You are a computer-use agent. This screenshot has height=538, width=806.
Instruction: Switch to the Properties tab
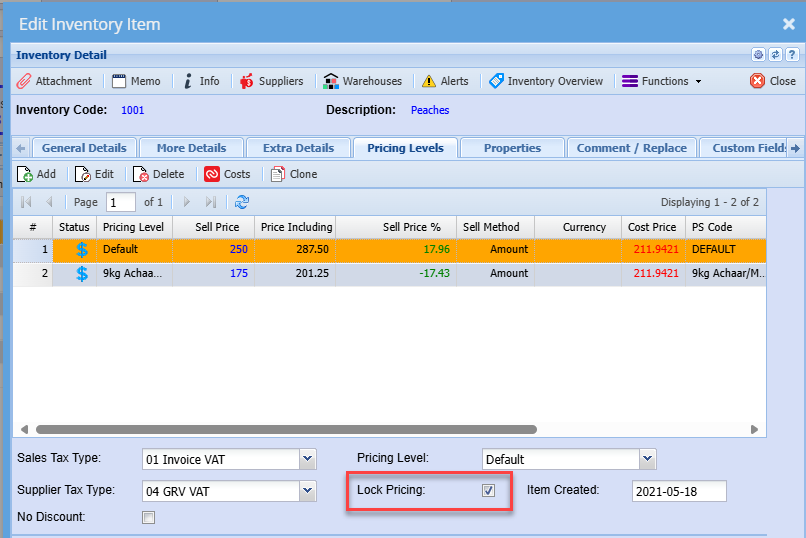tap(512, 148)
